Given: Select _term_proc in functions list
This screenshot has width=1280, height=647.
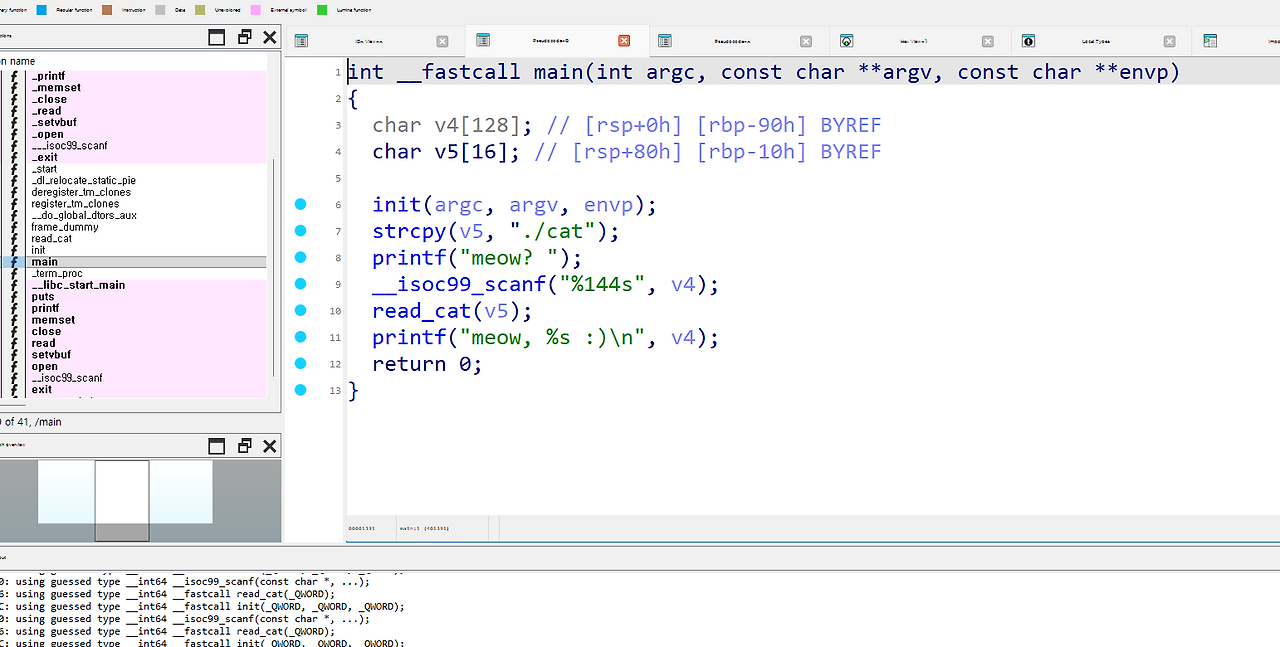Looking at the screenshot, I should coord(57,273).
